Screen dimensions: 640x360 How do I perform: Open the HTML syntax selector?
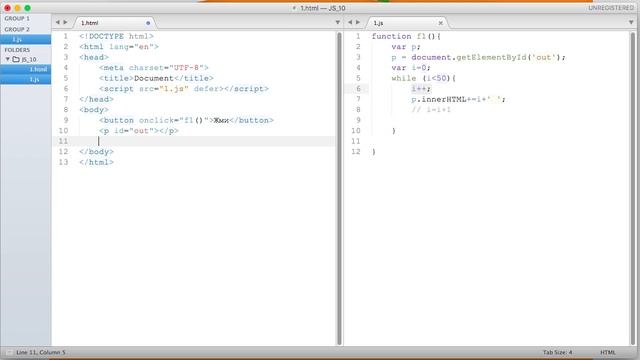(x=607, y=352)
